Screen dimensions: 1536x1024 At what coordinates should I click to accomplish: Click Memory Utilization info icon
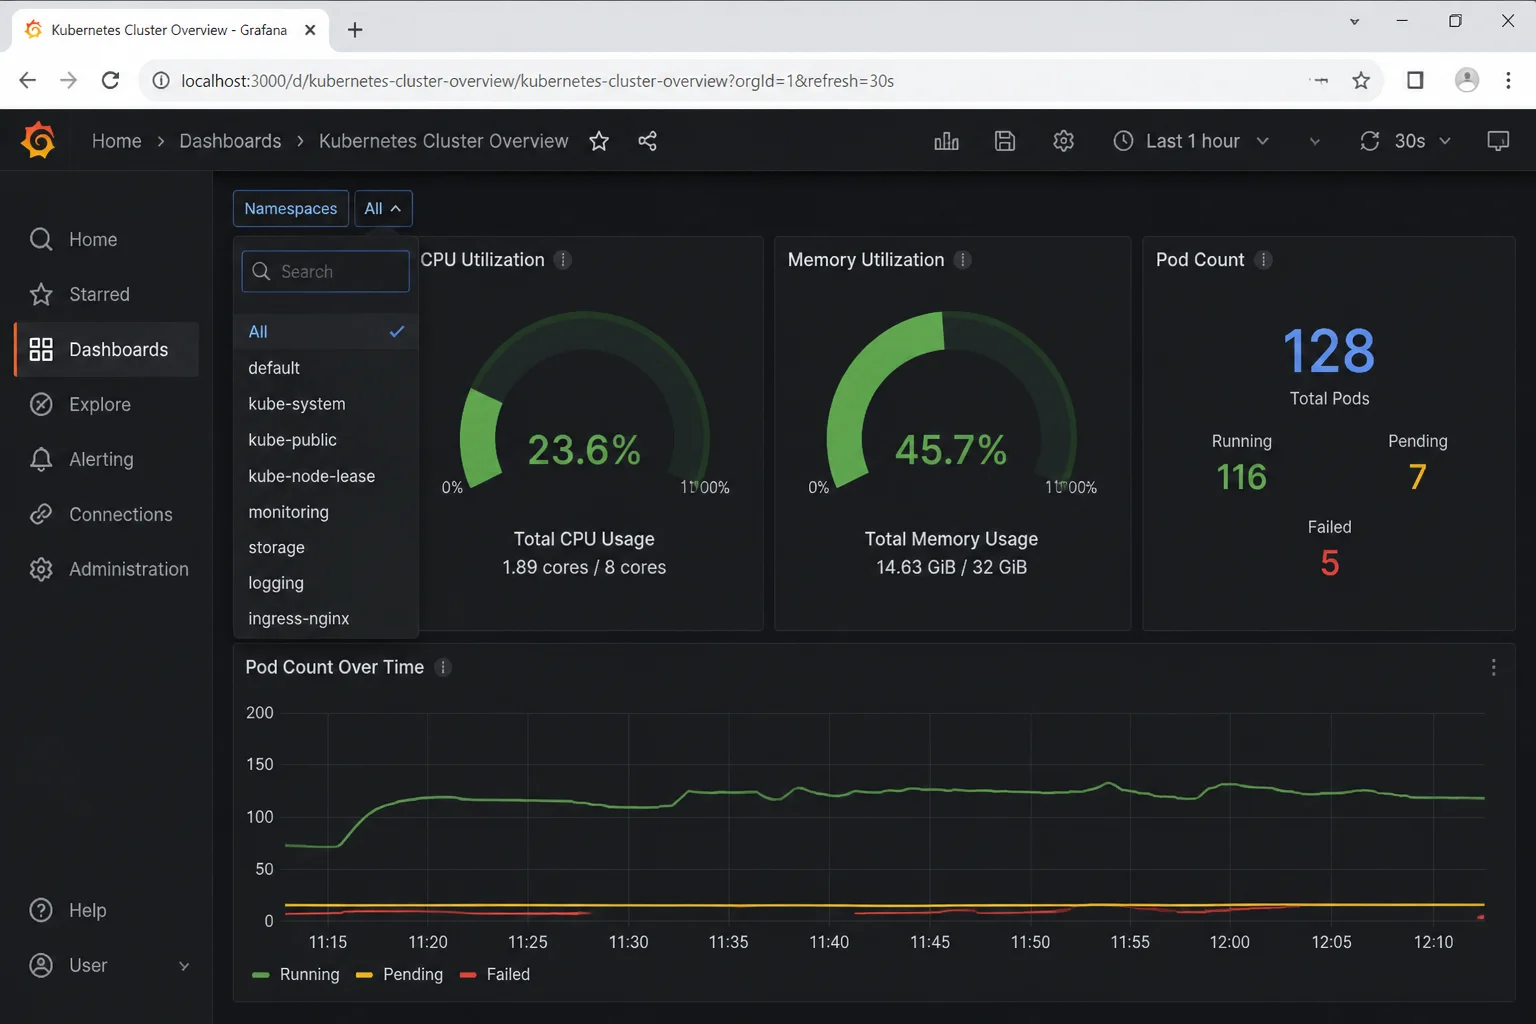(963, 260)
